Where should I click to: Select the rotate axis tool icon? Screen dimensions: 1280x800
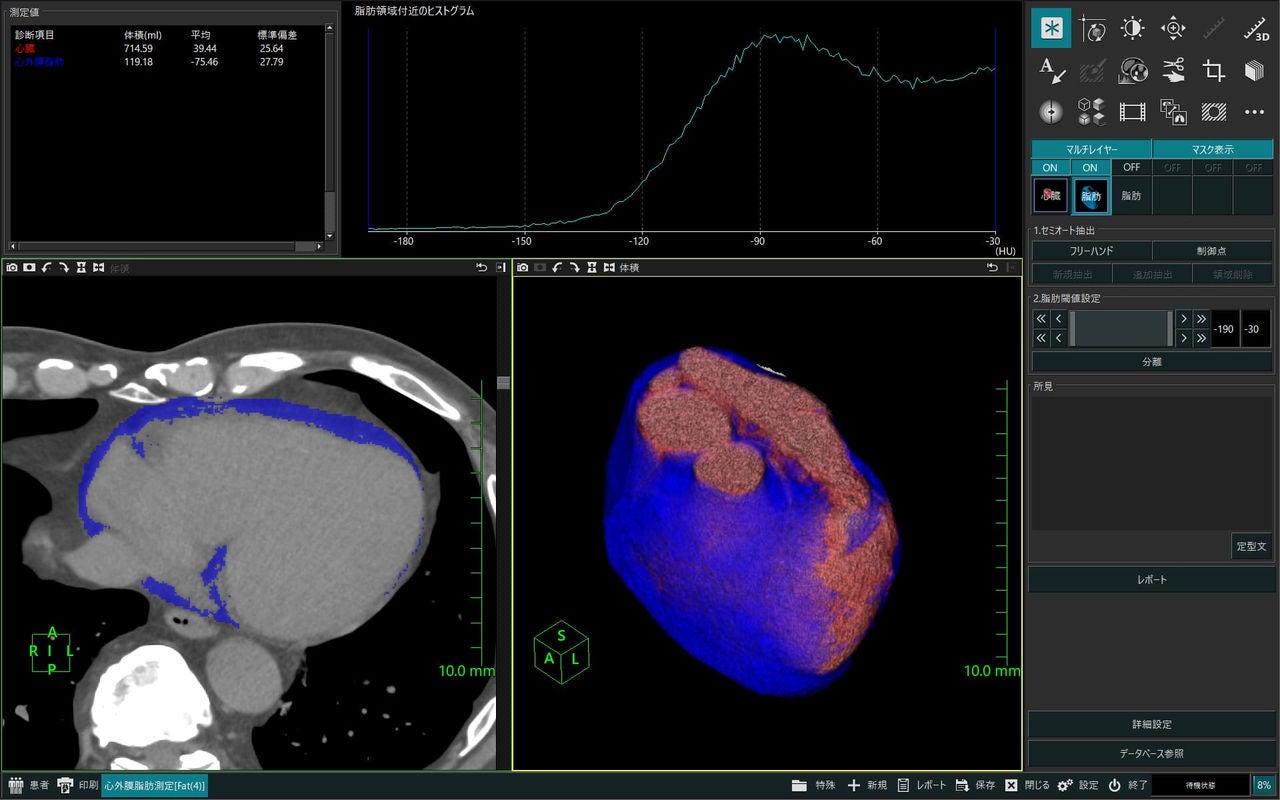(x=1092, y=28)
